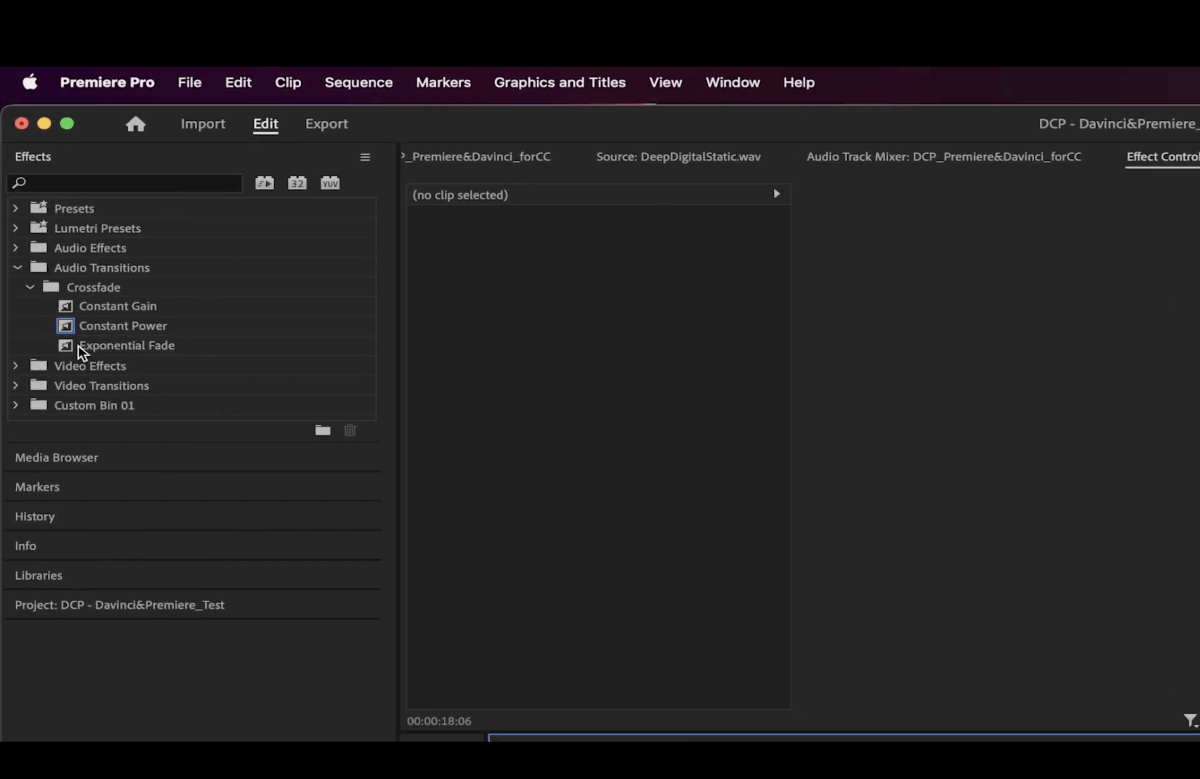1200x779 pixels.
Task: Open the filter funnel icon
Action: point(1190,721)
